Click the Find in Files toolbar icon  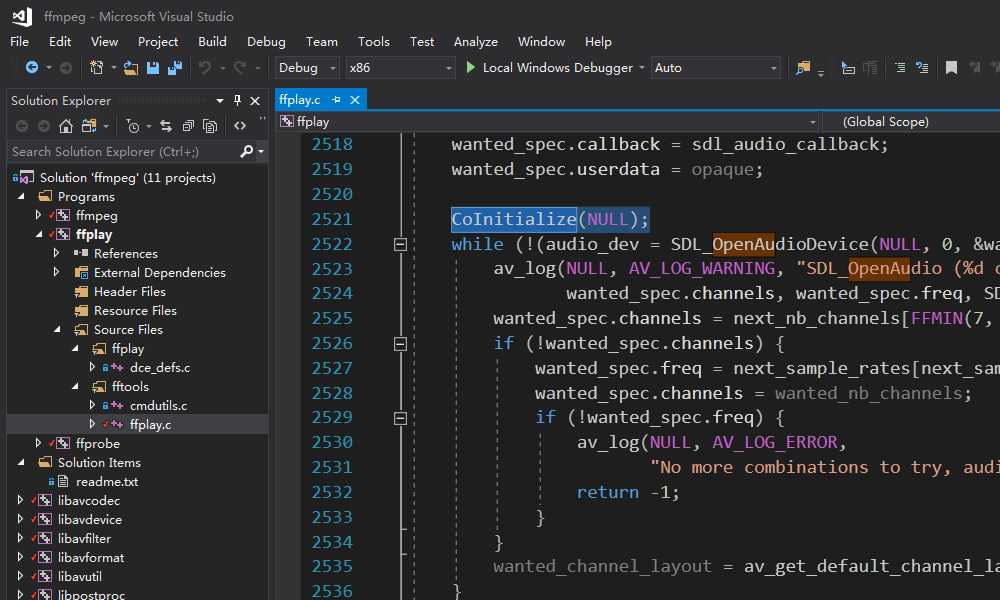[x=803, y=68]
